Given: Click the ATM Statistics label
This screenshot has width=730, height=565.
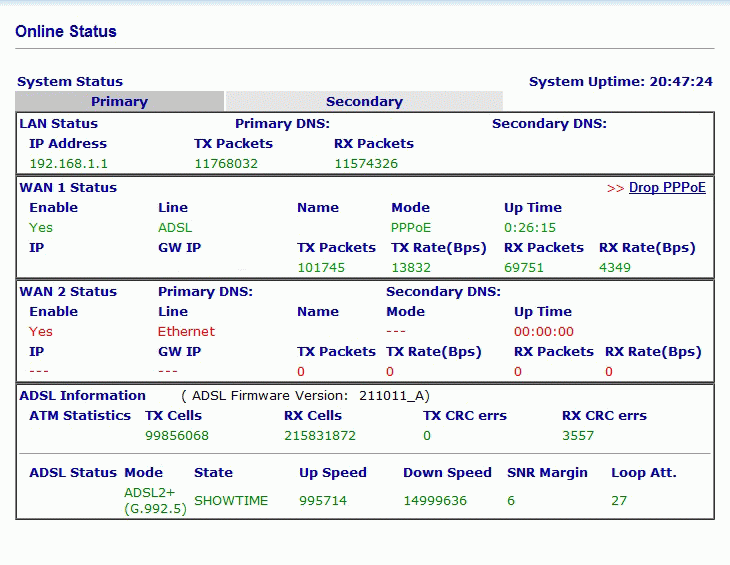Looking at the screenshot, I should pyautogui.click(x=80, y=416).
